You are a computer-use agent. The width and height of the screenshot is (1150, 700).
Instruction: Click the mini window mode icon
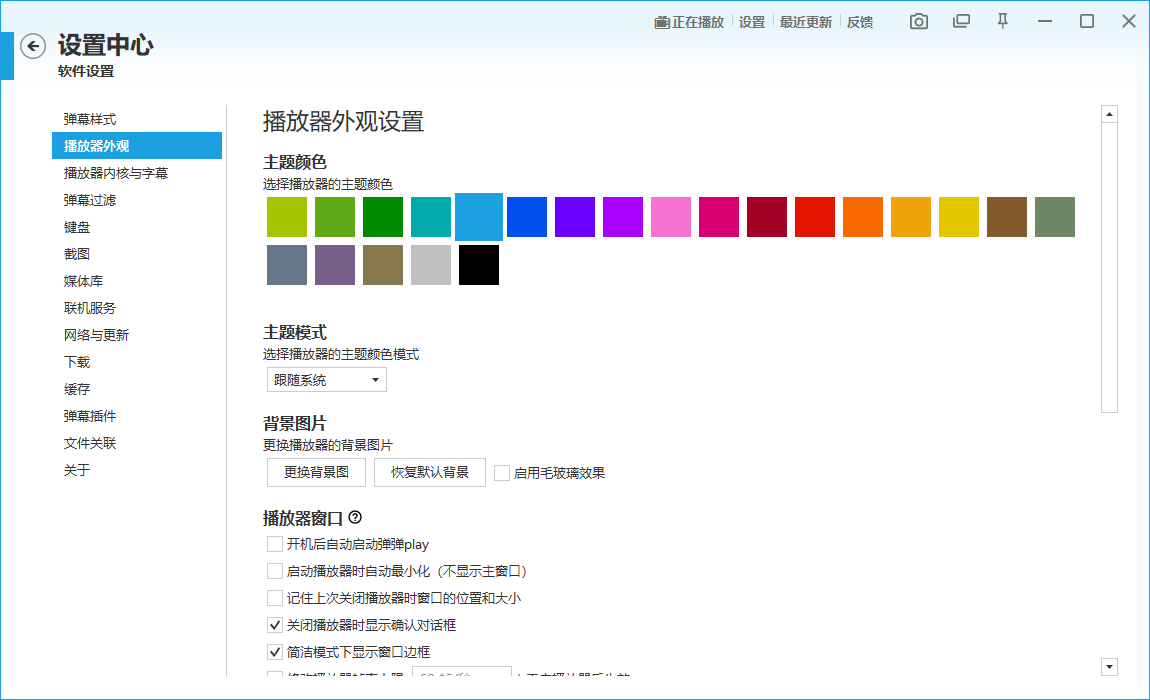pyautogui.click(x=961, y=21)
